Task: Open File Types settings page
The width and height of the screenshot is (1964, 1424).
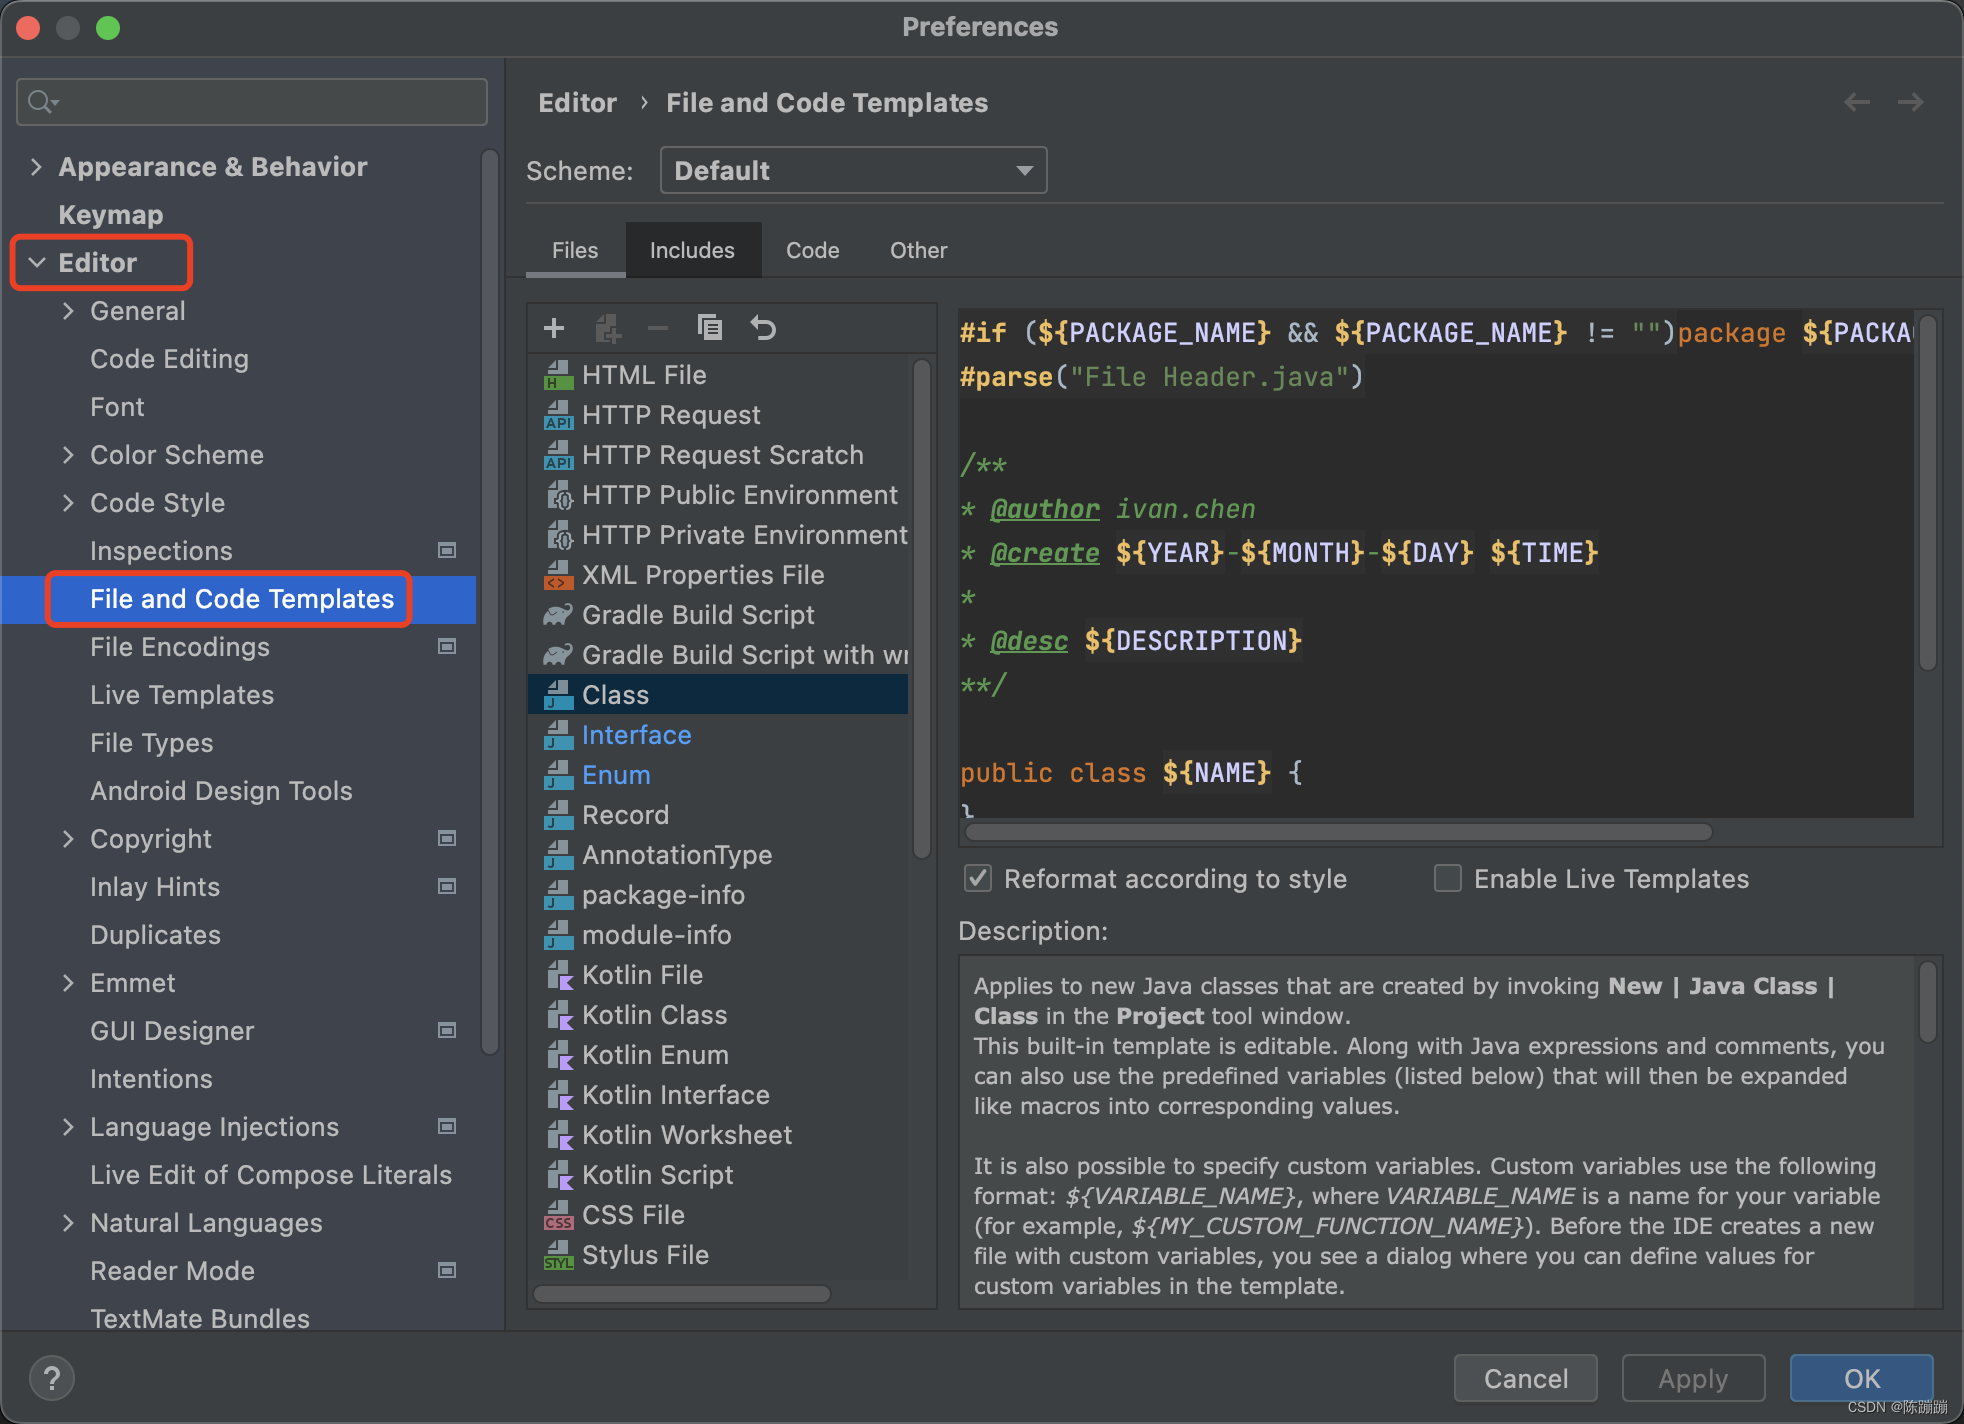Action: tap(151, 743)
